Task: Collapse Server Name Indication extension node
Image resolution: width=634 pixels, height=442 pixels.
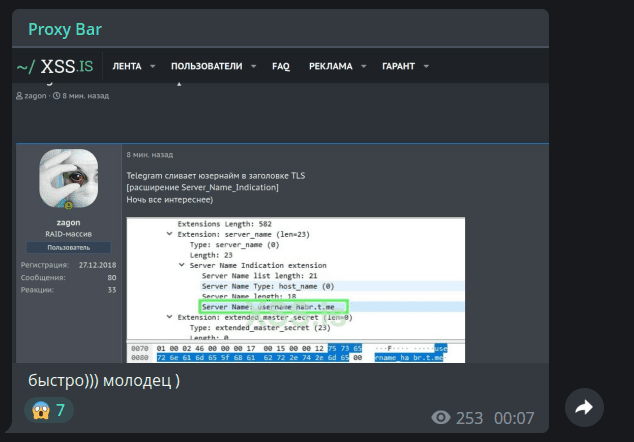Action: tap(182, 265)
